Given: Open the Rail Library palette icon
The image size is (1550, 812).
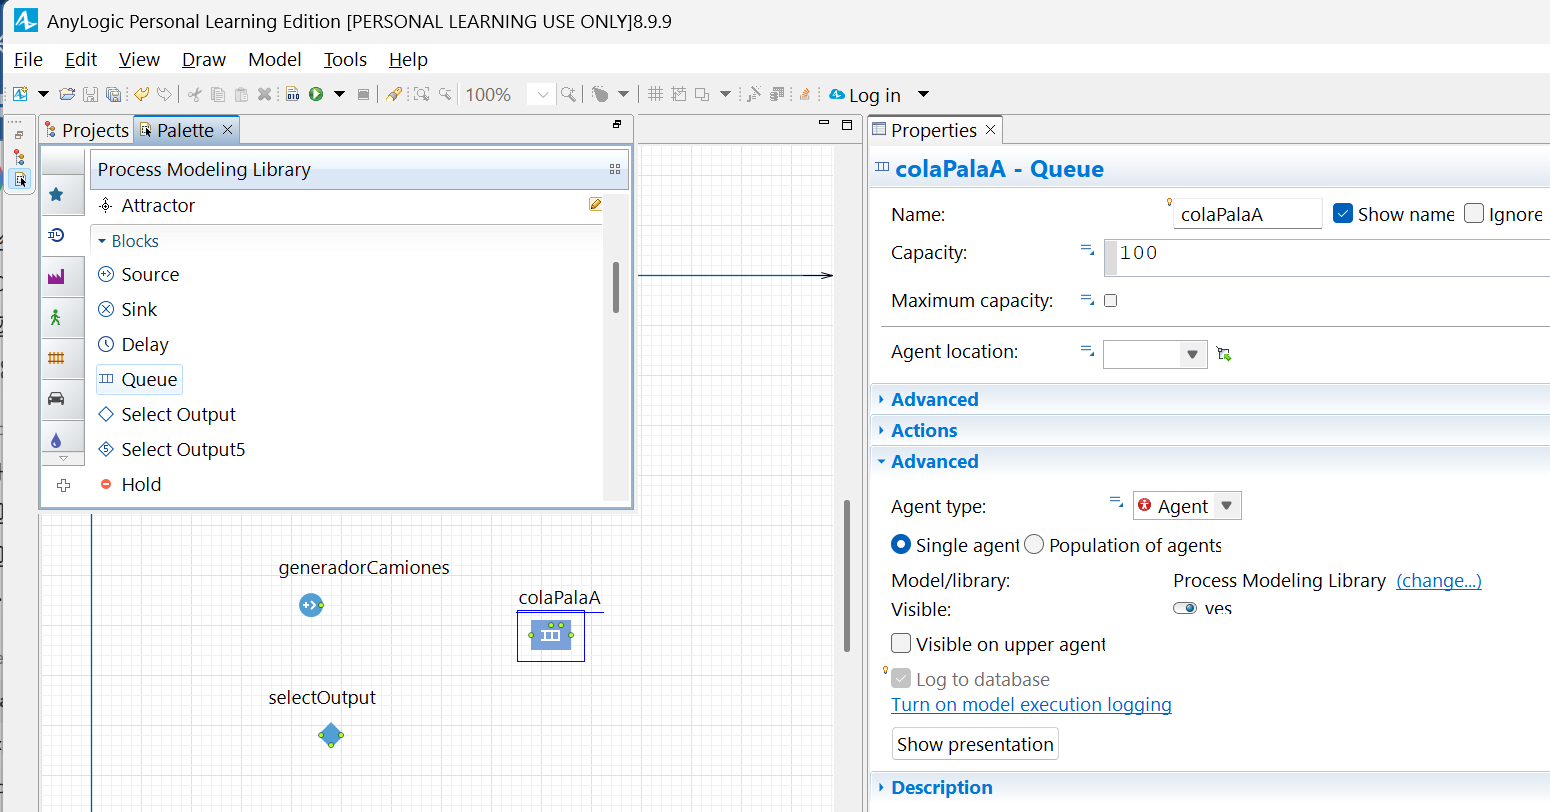Looking at the screenshot, I should [x=56, y=358].
